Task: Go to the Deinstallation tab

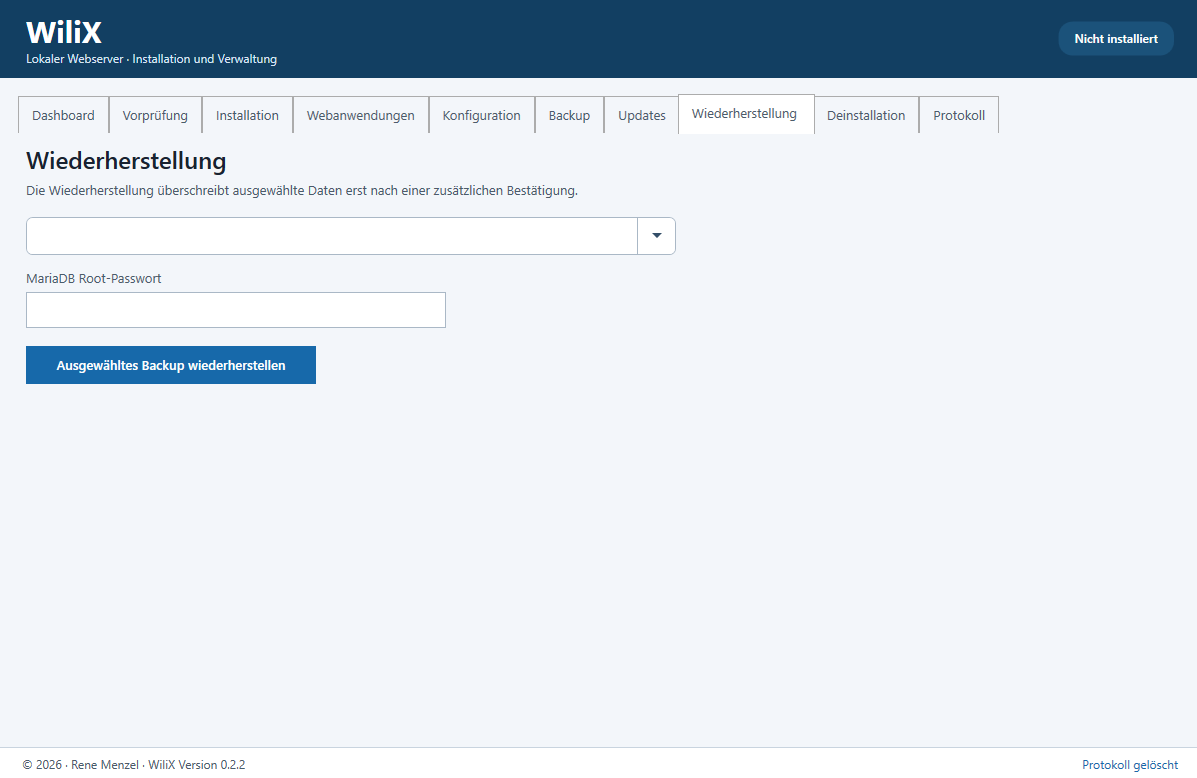Action: [x=866, y=115]
